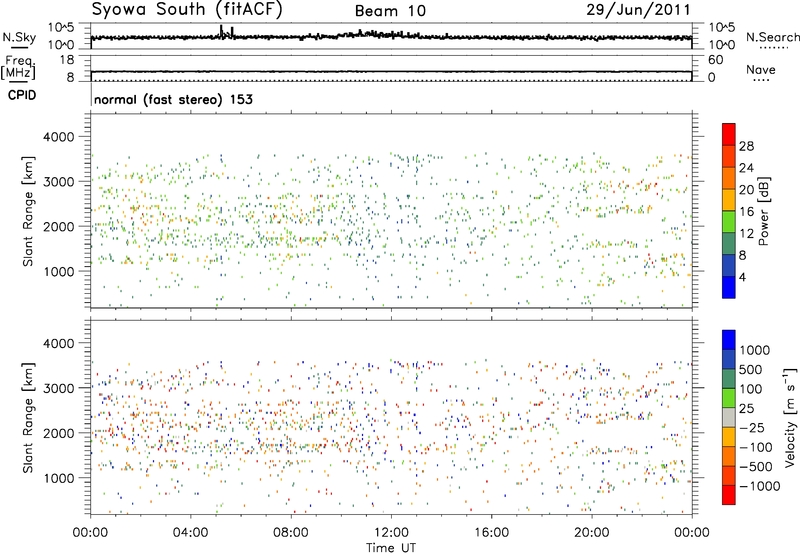
Task: Click the '60' Nave axis tick
Action: [x=716, y=60]
